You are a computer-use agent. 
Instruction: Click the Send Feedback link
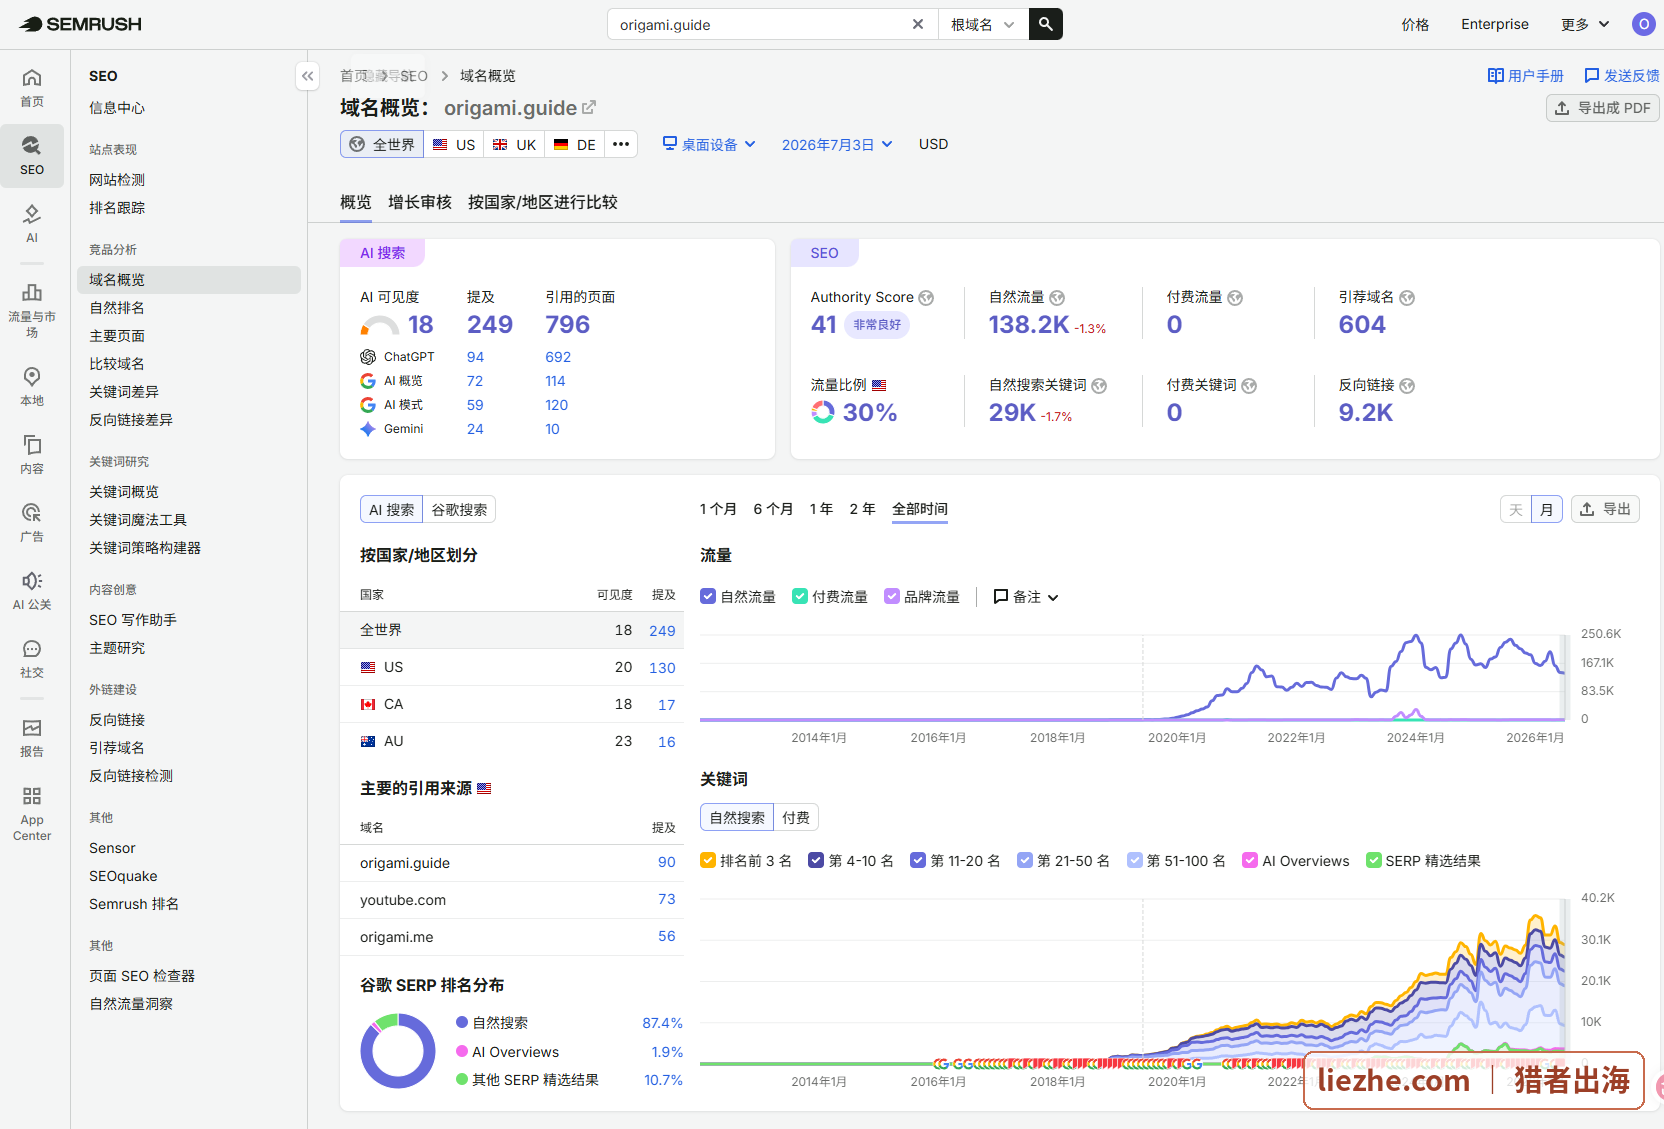[x=1622, y=76]
